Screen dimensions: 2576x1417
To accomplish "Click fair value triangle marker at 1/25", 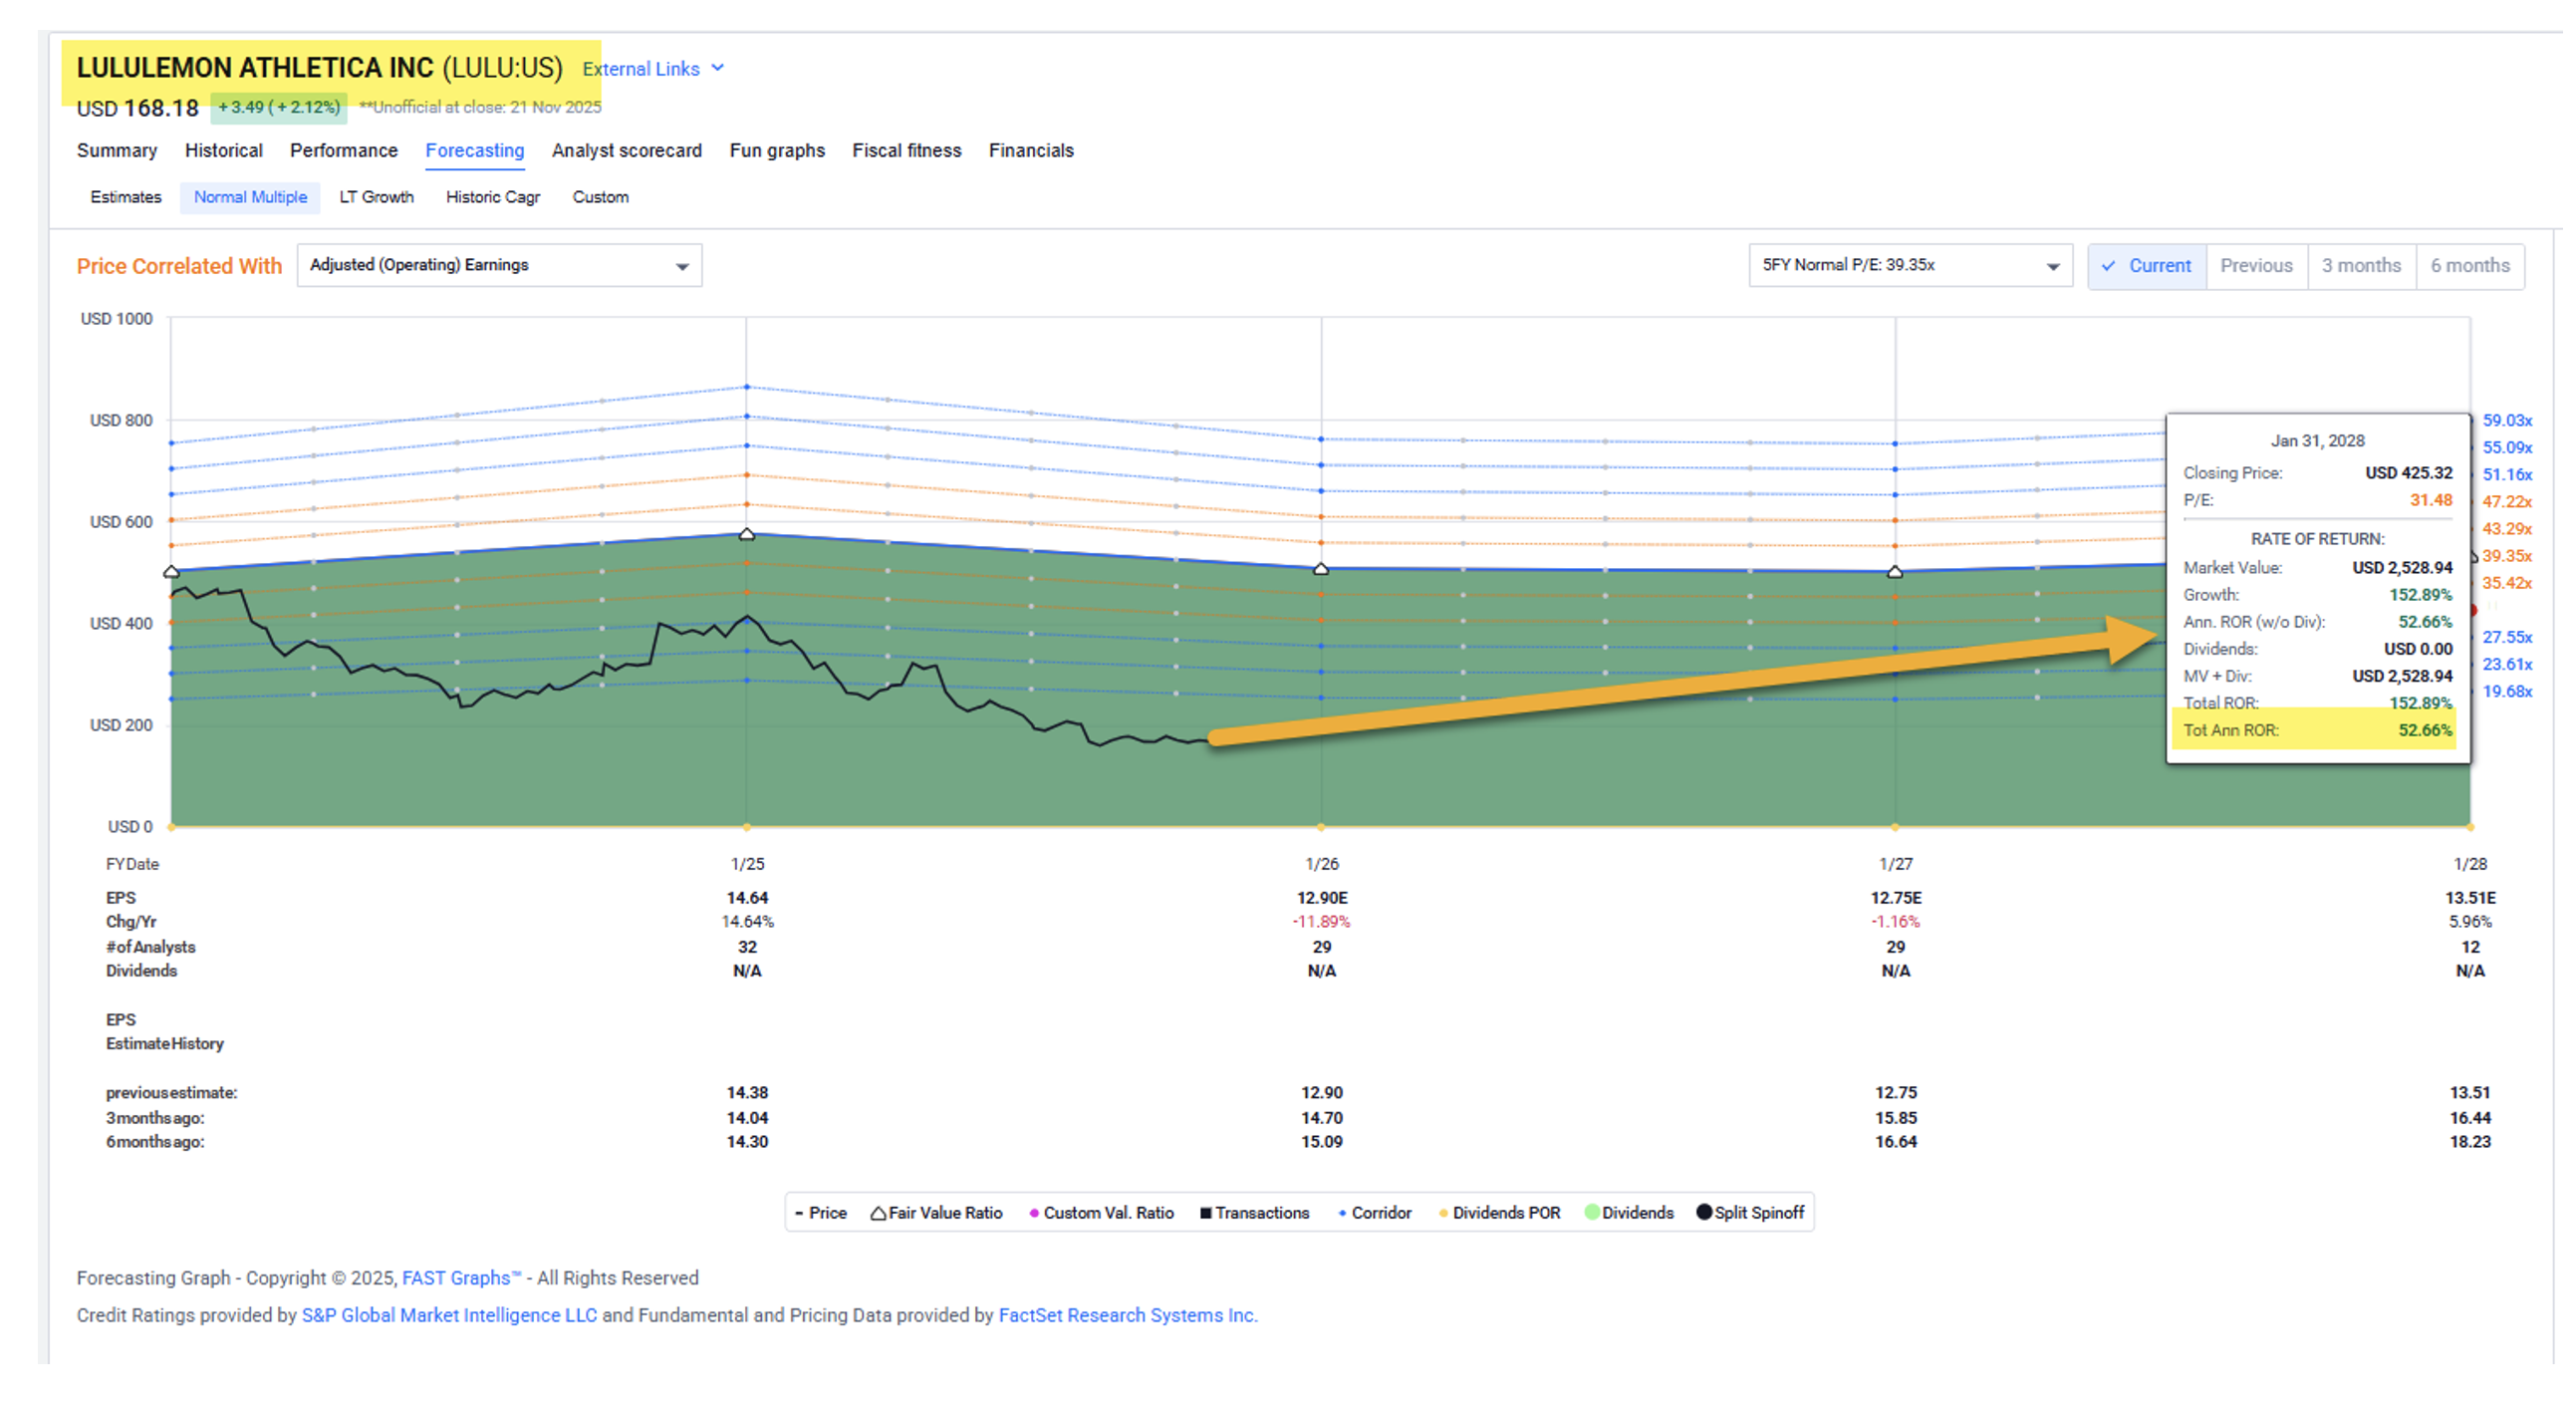I will [746, 534].
